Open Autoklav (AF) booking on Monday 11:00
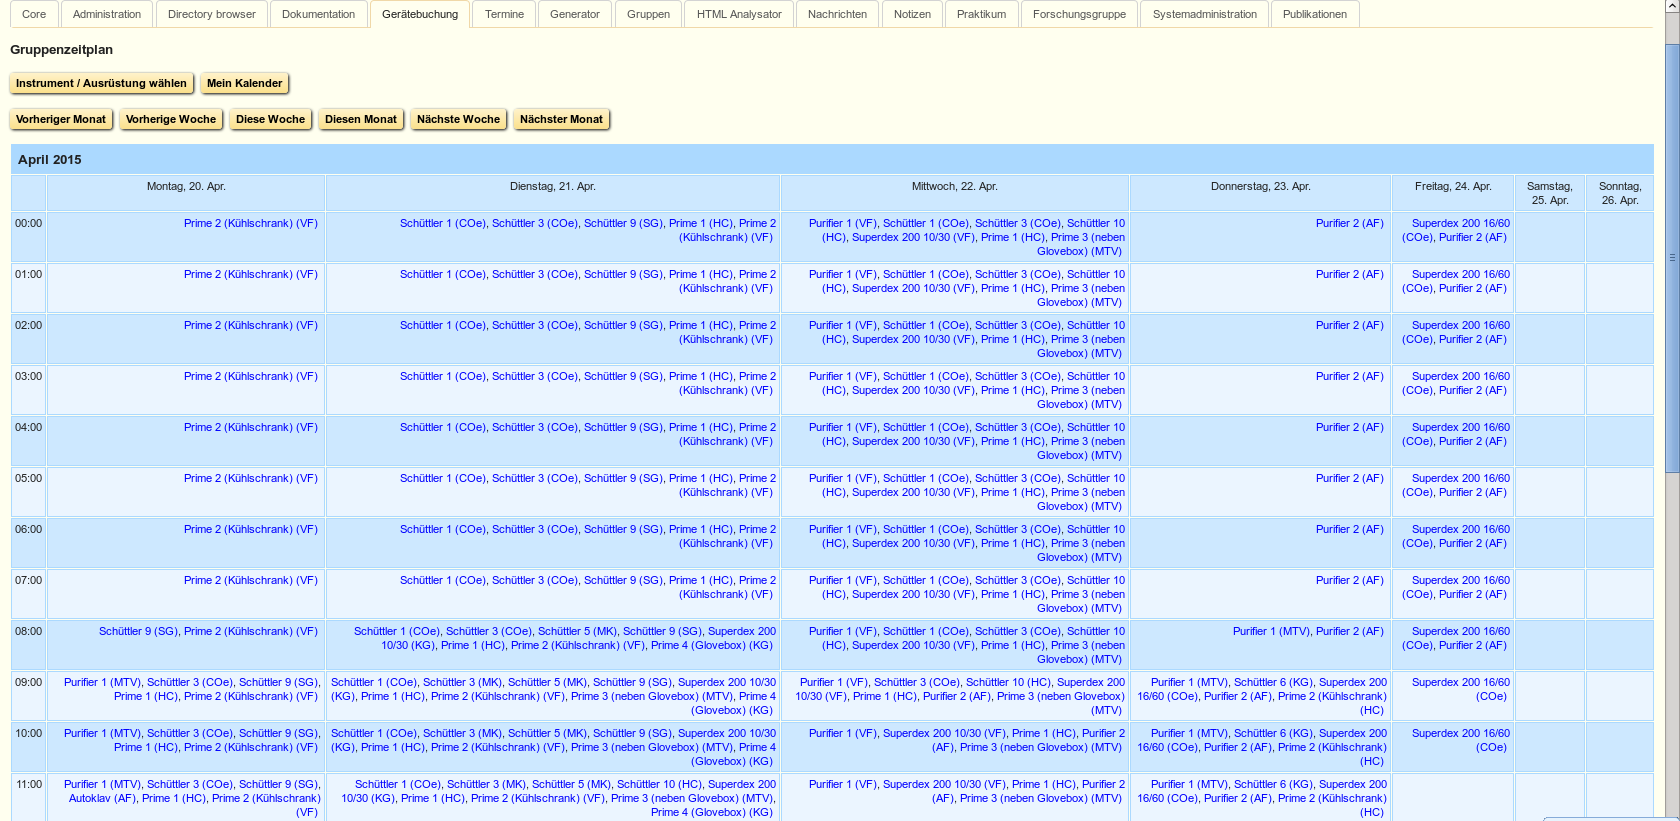Image resolution: width=1680 pixels, height=821 pixels. [102, 798]
